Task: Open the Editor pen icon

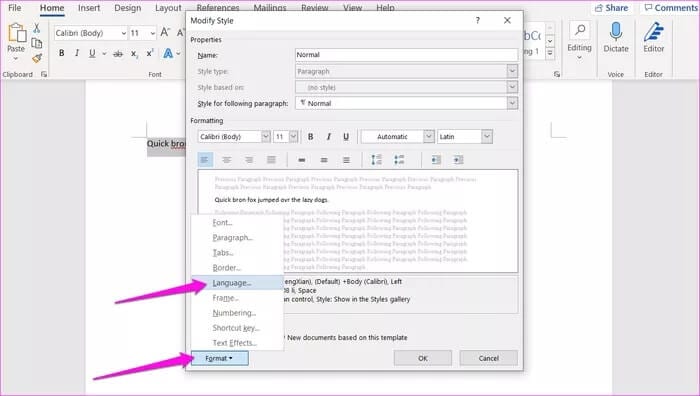Action: point(654,32)
